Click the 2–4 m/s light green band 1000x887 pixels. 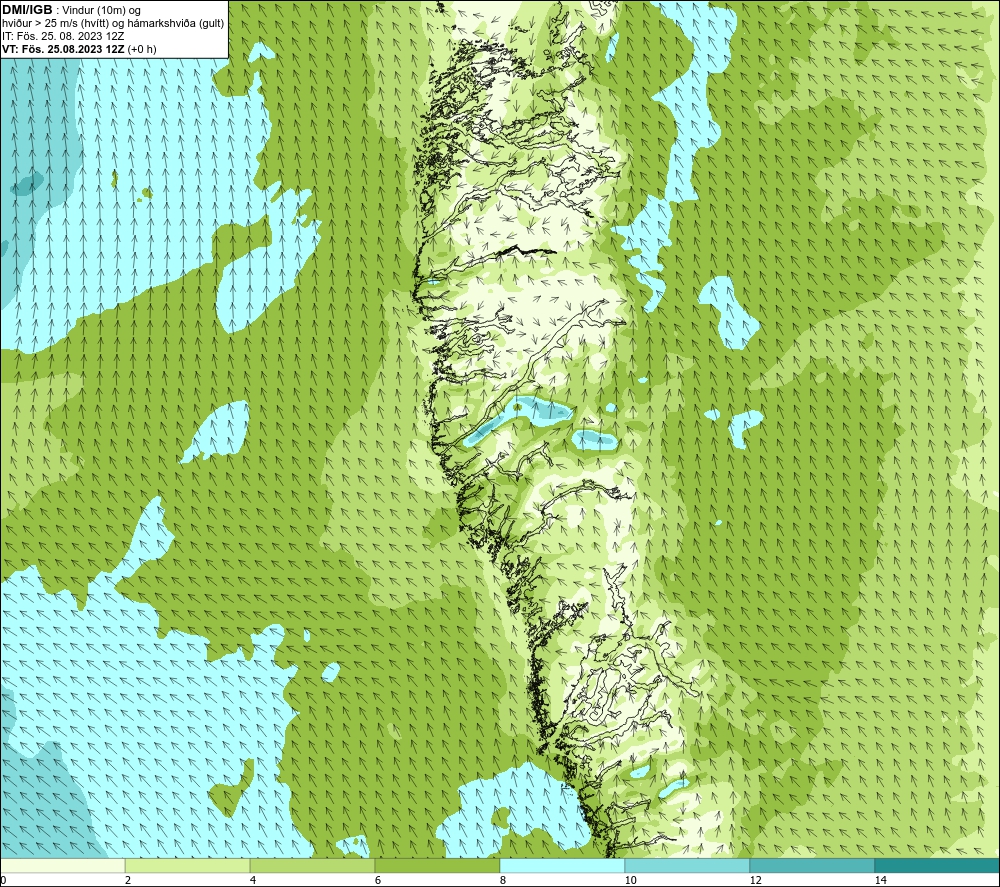pos(188,865)
